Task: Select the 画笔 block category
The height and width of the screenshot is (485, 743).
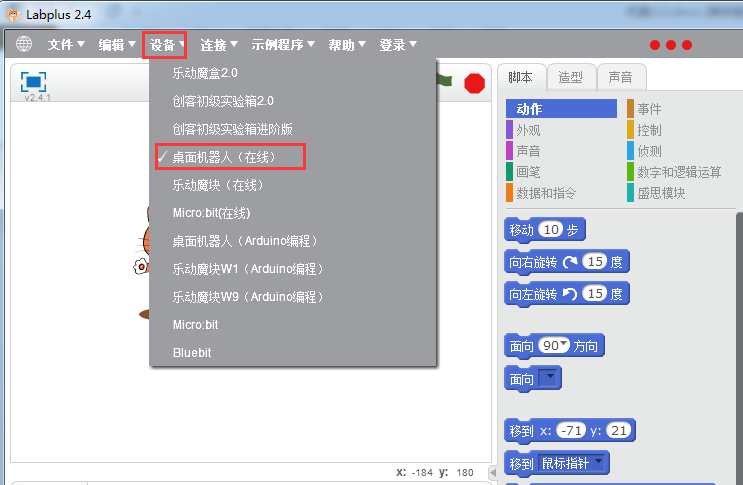Action: pos(523,172)
